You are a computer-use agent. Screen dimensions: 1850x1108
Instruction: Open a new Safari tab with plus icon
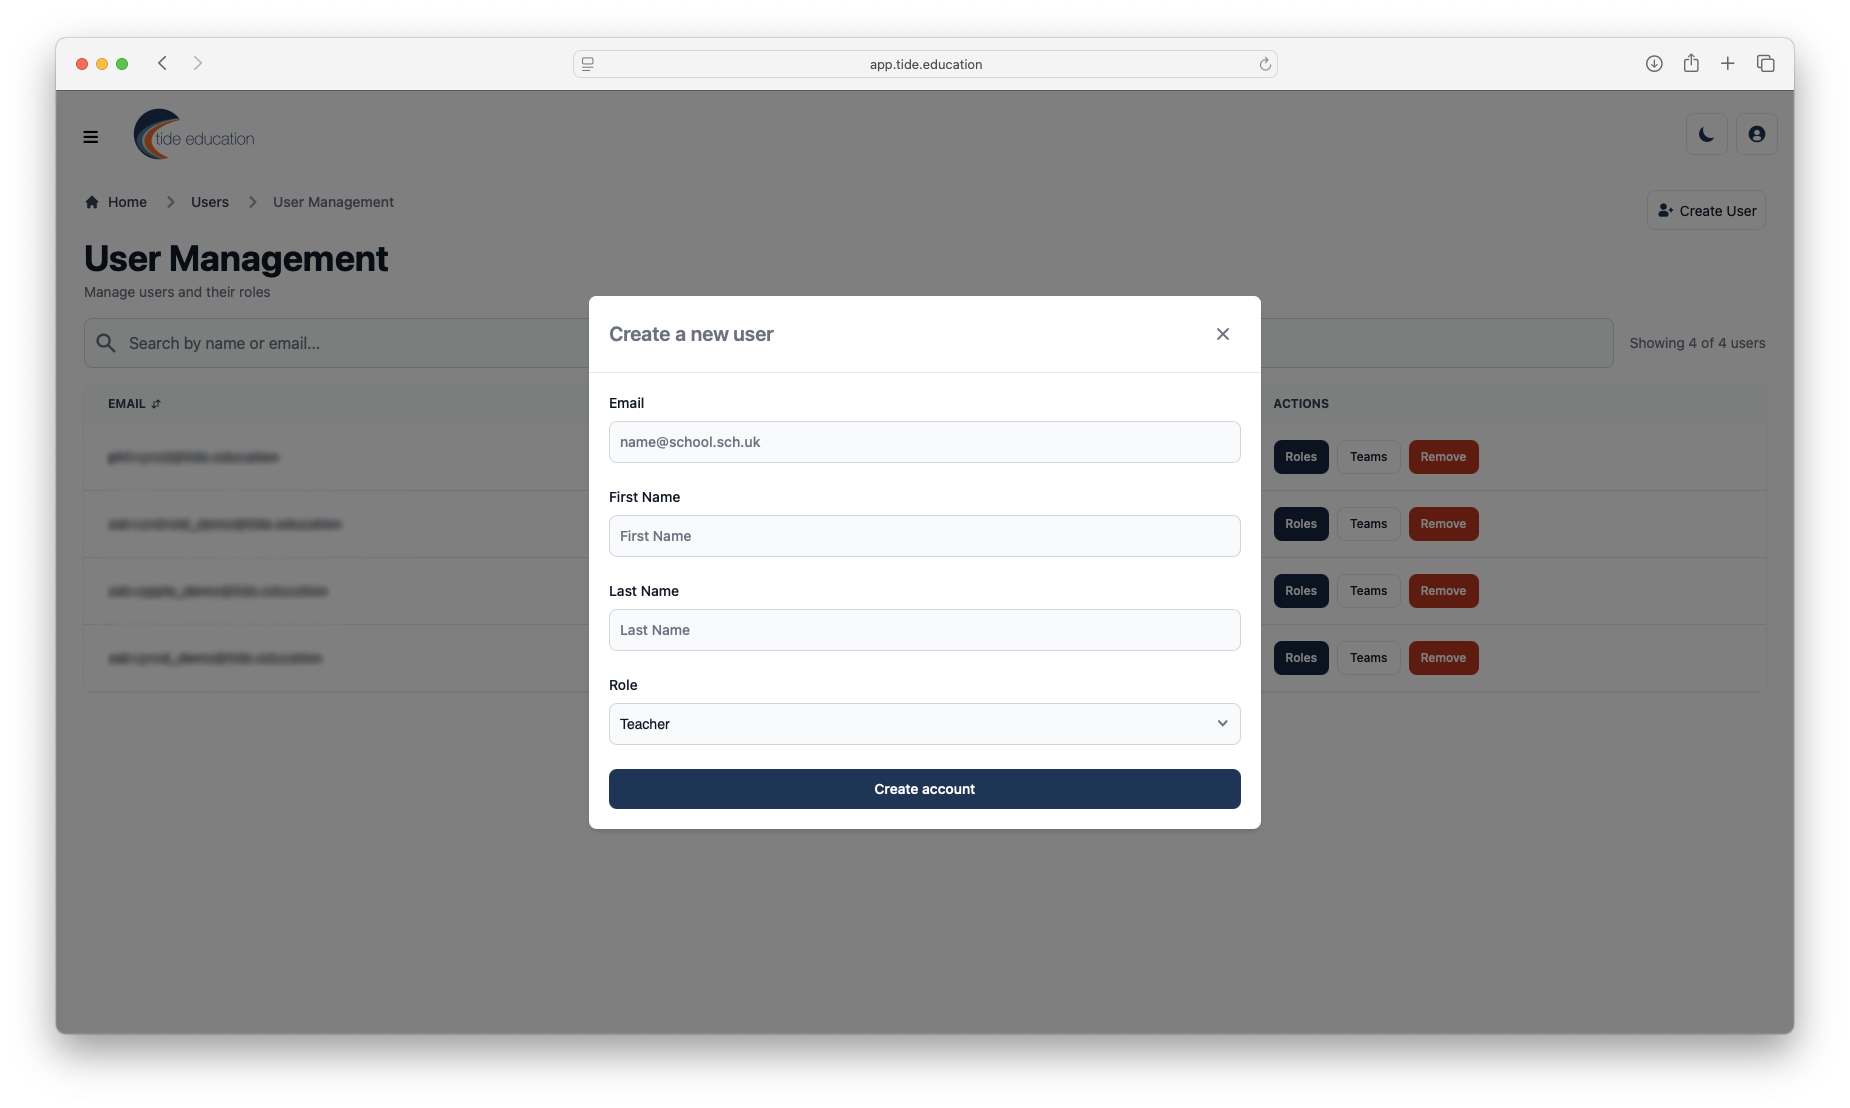pos(1727,64)
